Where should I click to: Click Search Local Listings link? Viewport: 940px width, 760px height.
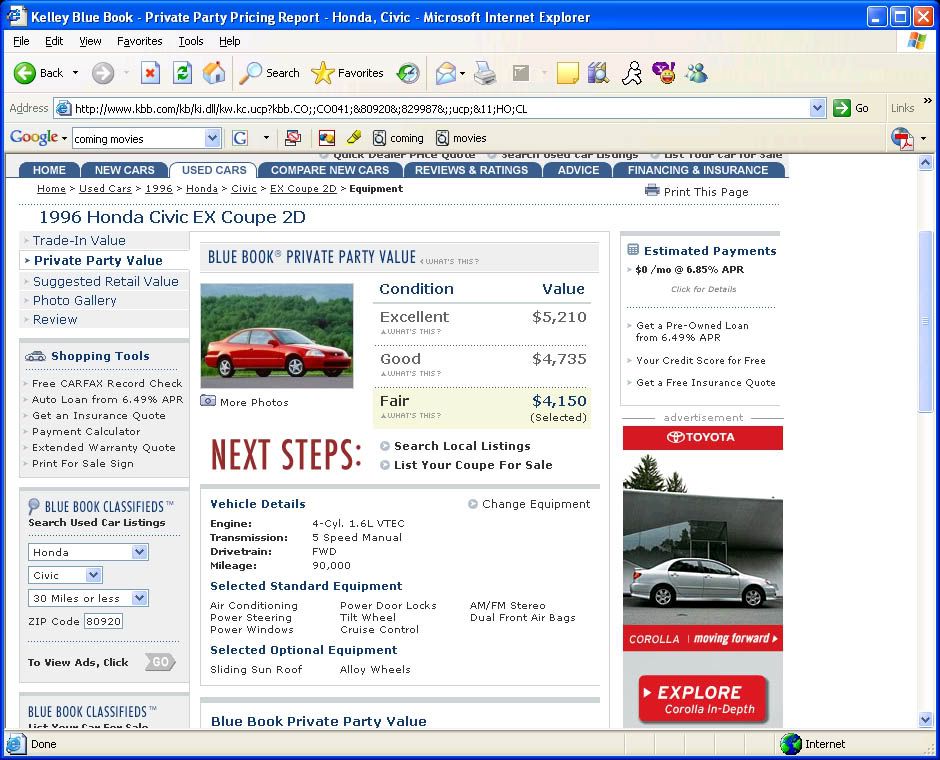coord(462,446)
